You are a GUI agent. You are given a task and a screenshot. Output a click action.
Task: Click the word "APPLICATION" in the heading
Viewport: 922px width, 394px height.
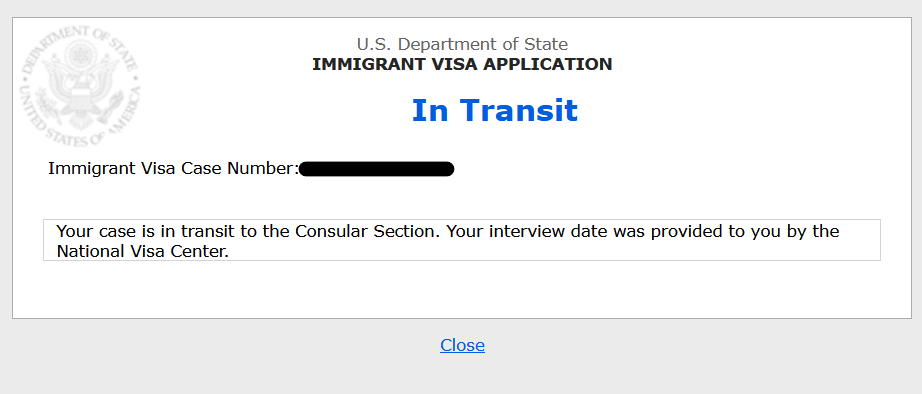coord(546,64)
